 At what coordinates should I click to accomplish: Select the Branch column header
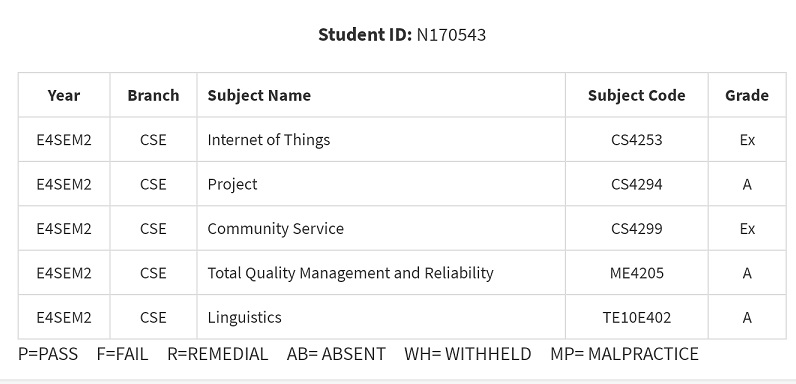tap(153, 95)
